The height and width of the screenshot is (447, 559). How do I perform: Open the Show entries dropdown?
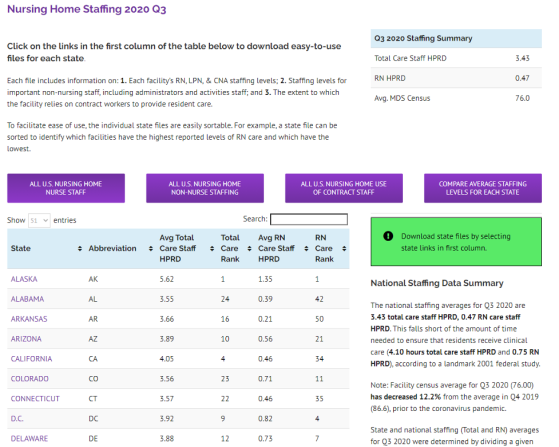(x=39, y=220)
